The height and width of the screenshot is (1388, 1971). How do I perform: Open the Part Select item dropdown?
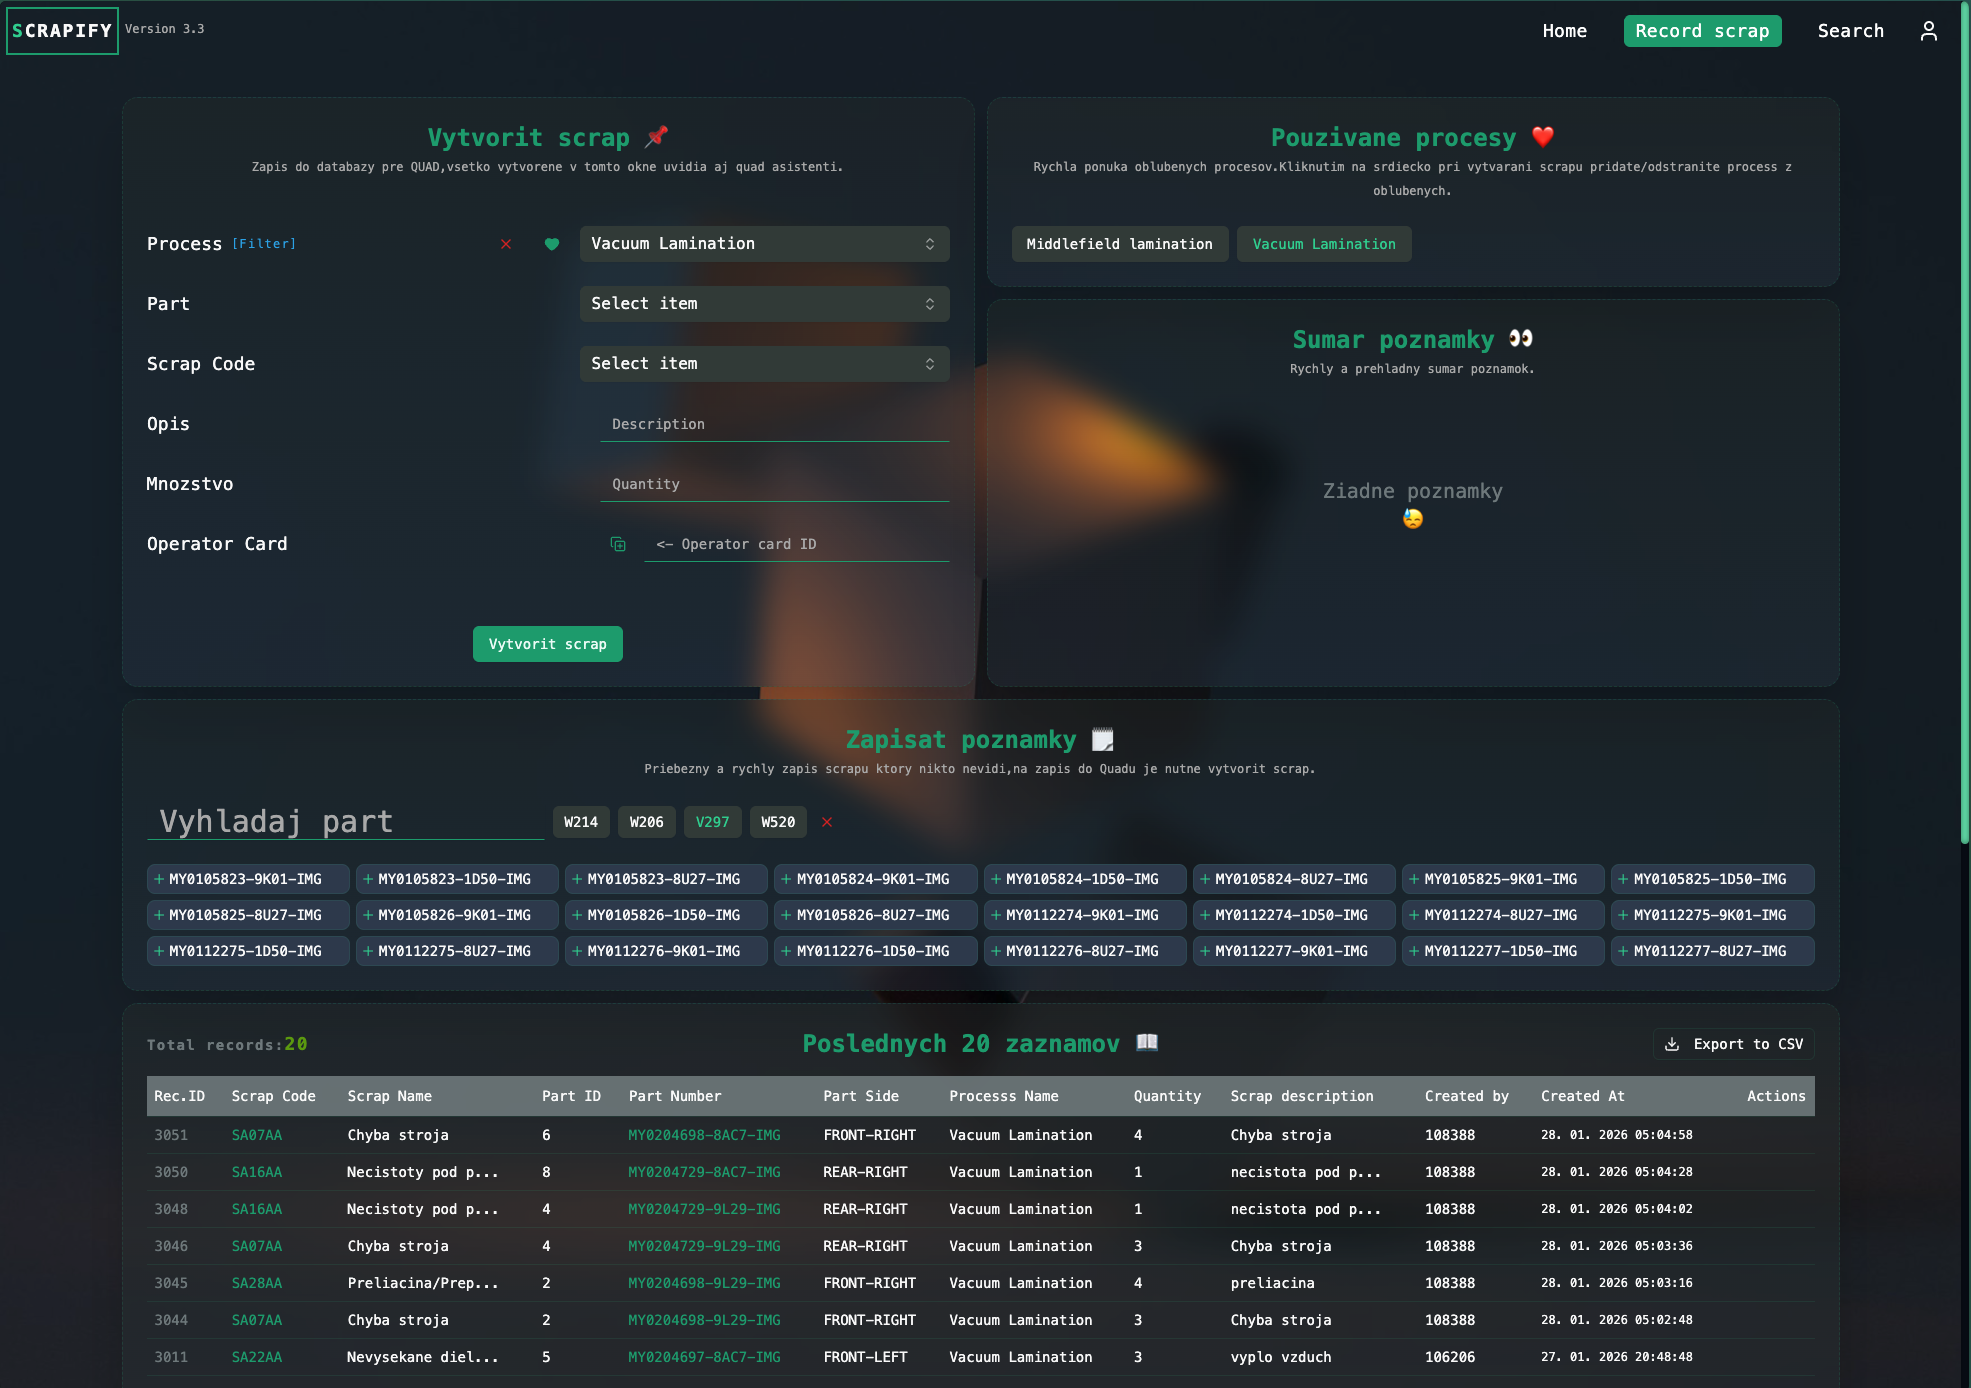764,304
